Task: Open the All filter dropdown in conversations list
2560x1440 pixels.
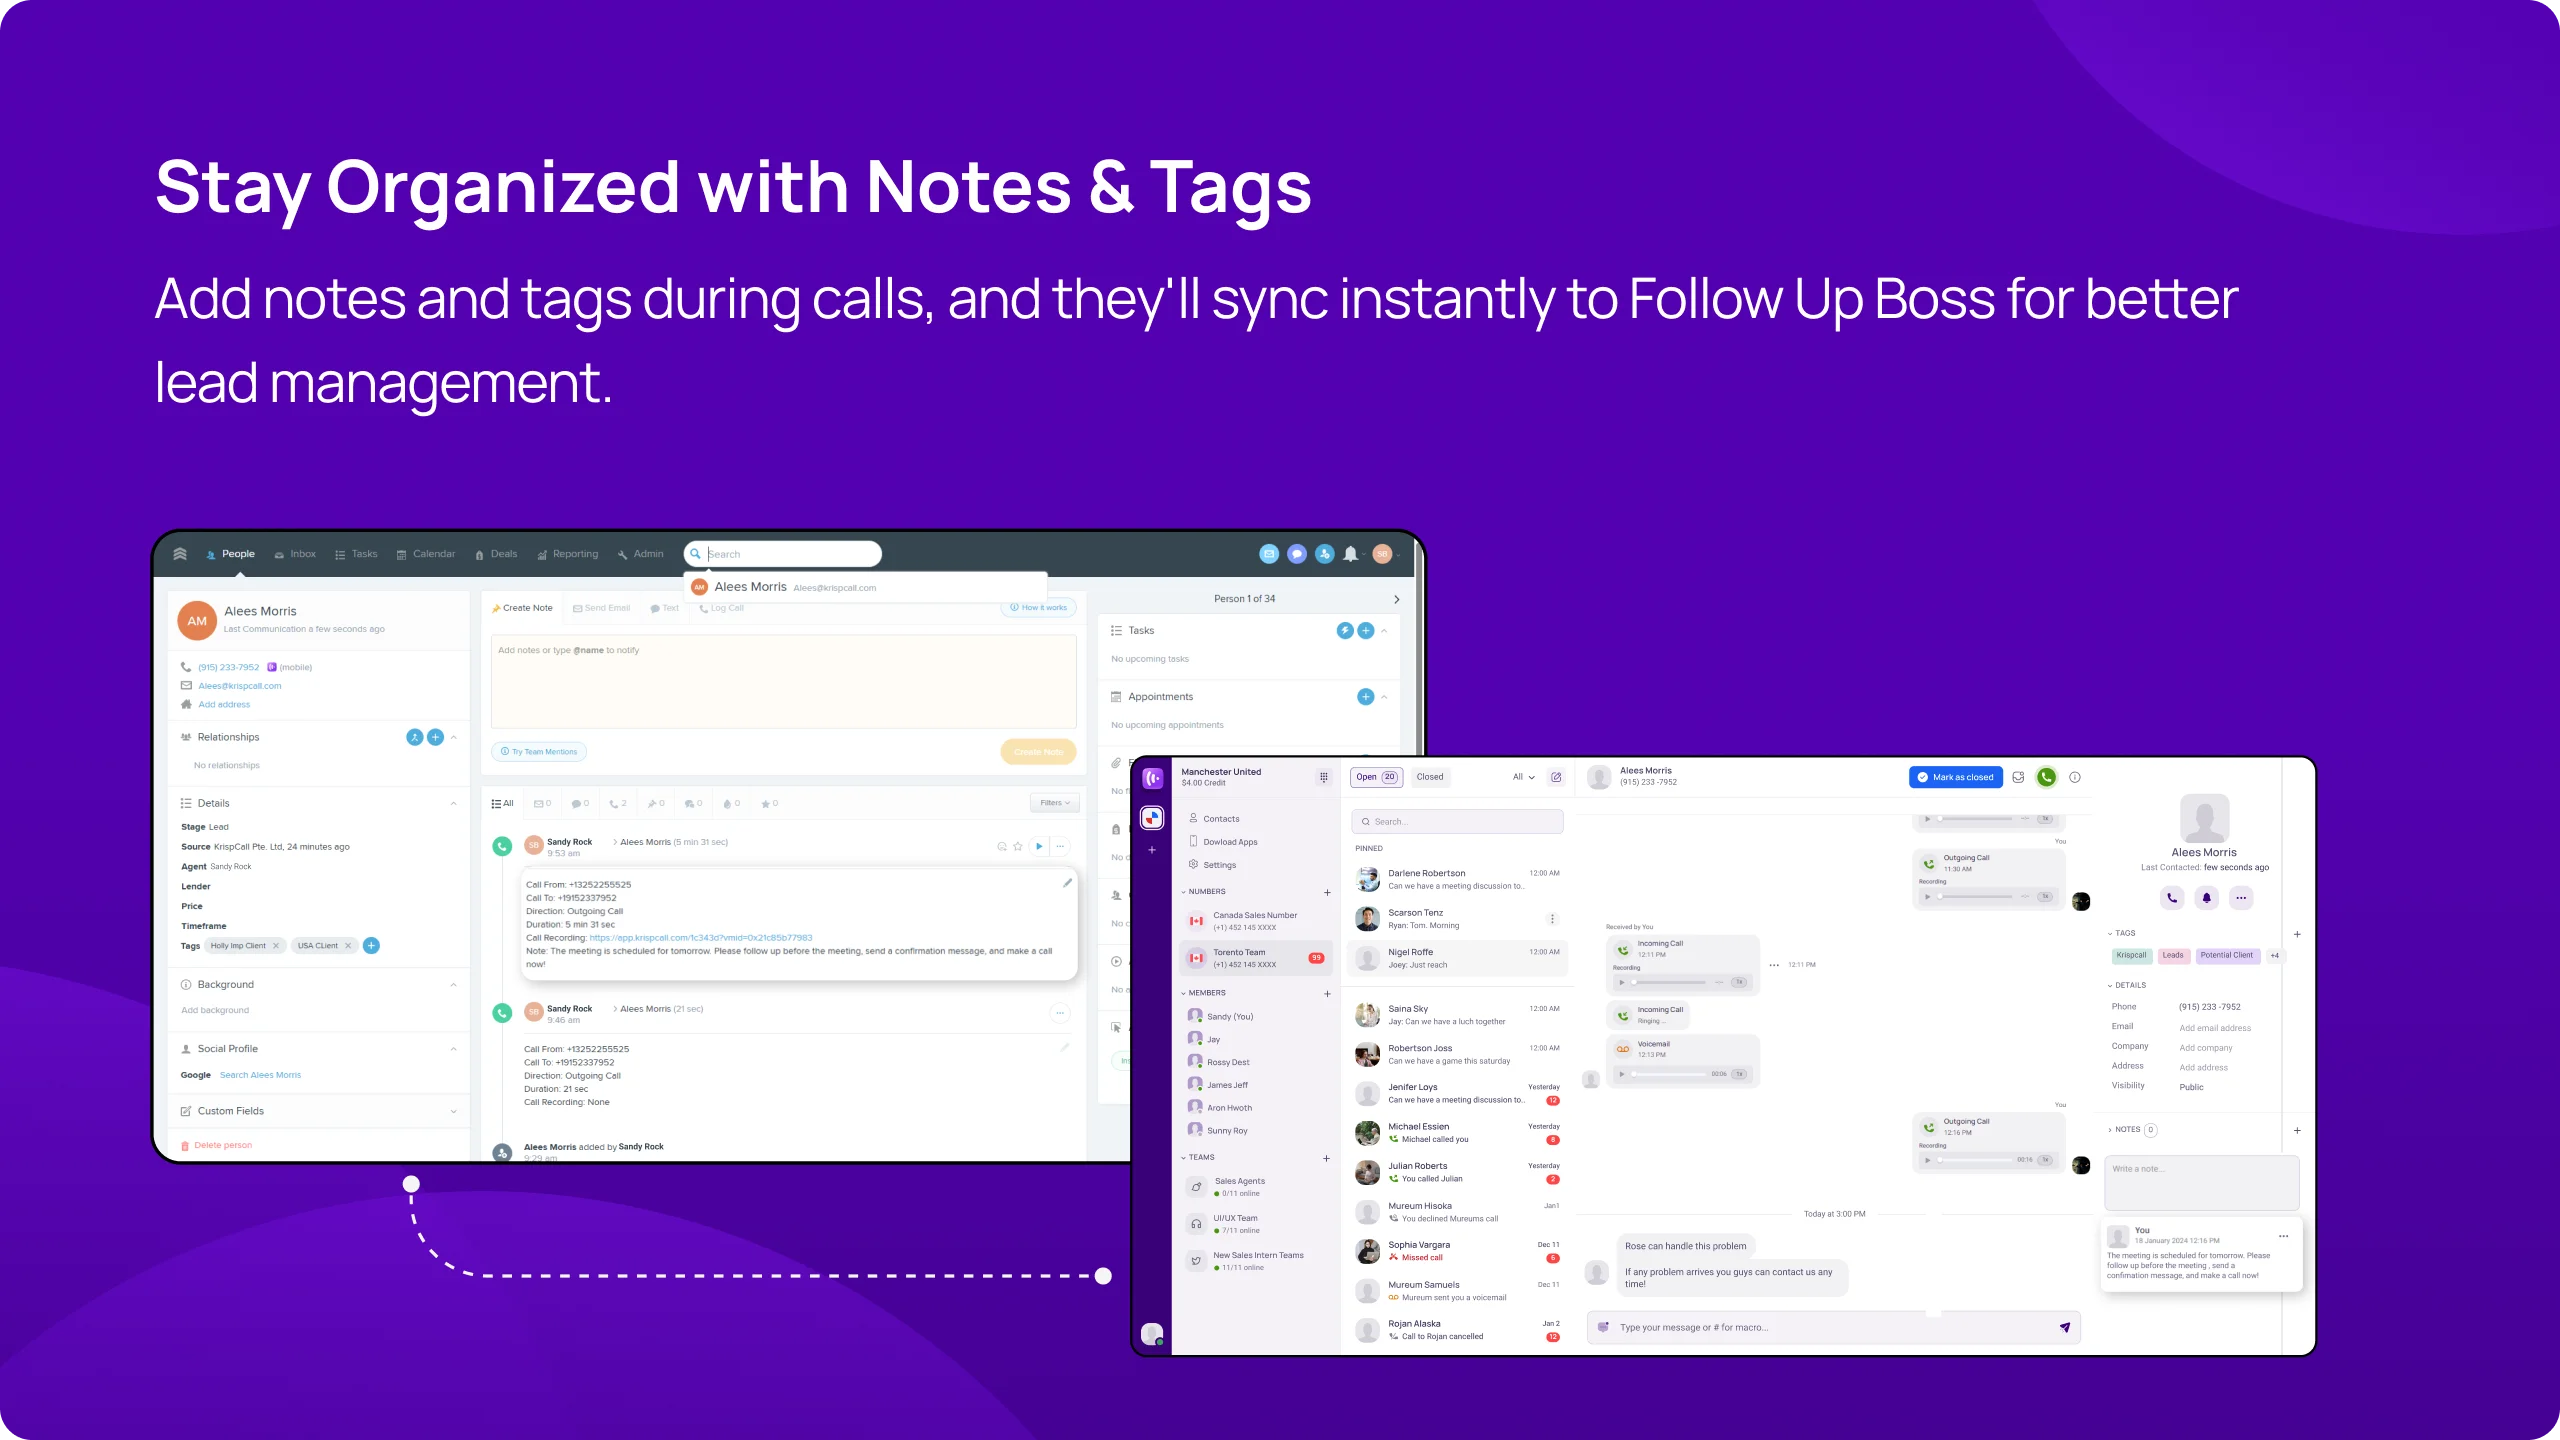Action: pyautogui.click(x=1523, y=777)
